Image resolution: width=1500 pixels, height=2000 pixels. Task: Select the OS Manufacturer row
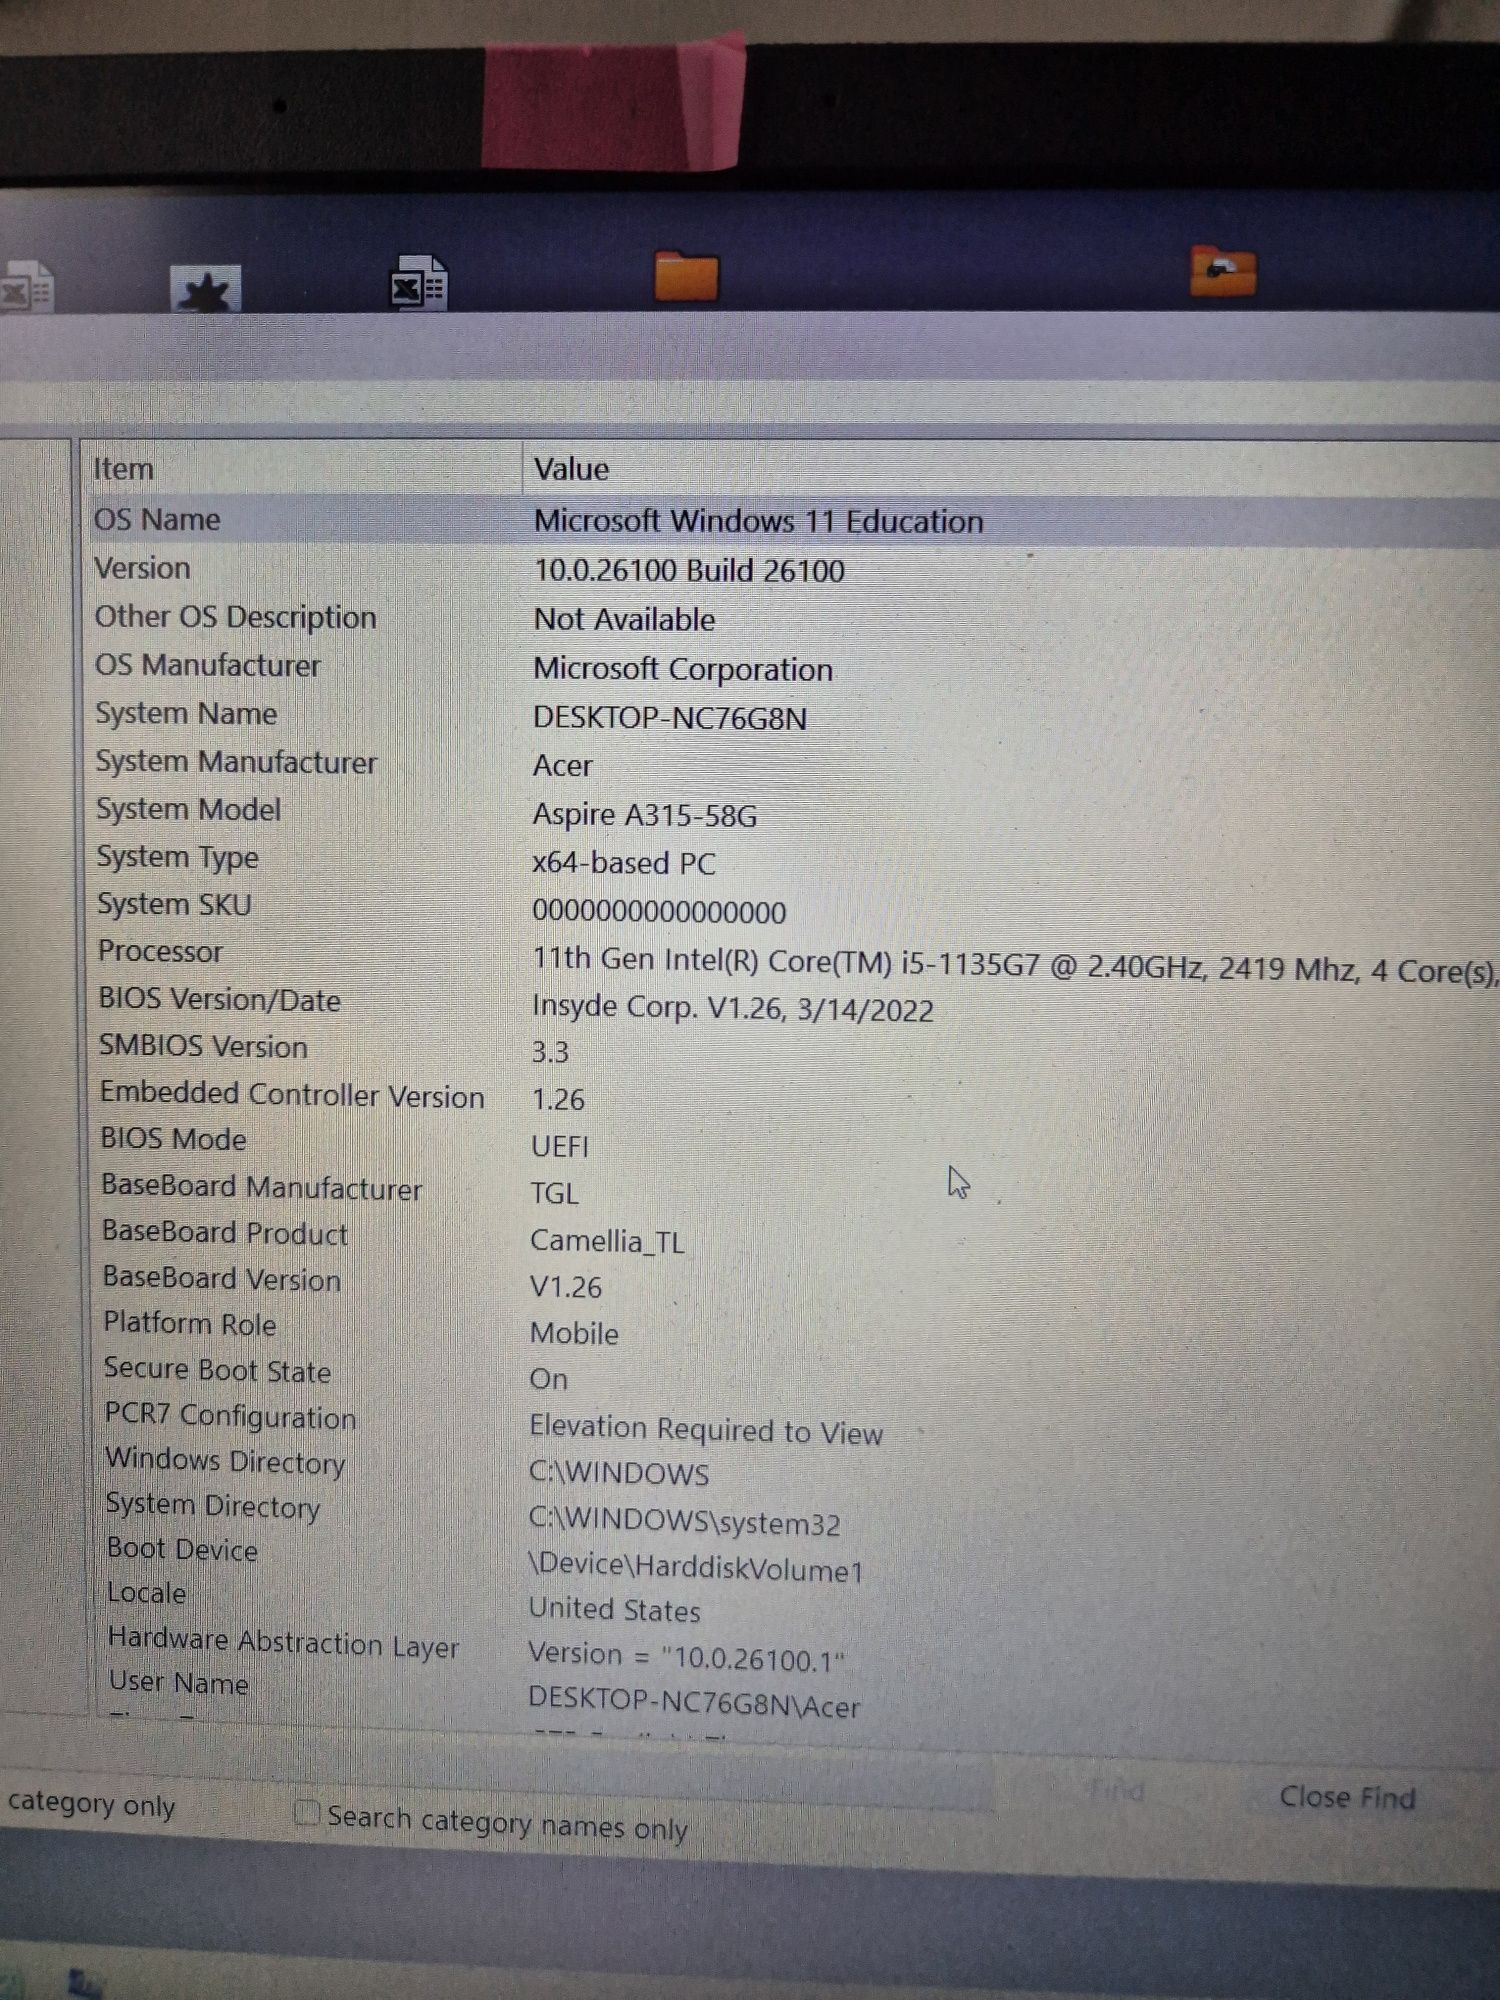point(208,665)
